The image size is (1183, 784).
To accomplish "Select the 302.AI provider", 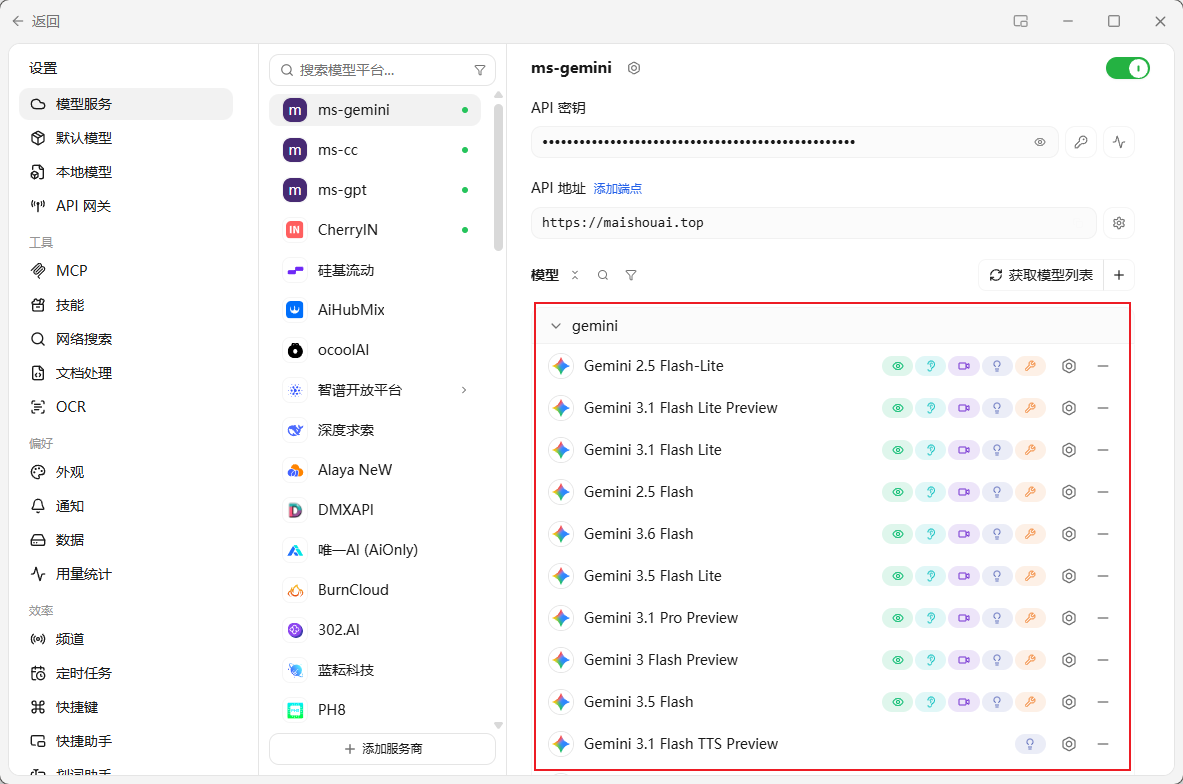I will click(375, 630).
